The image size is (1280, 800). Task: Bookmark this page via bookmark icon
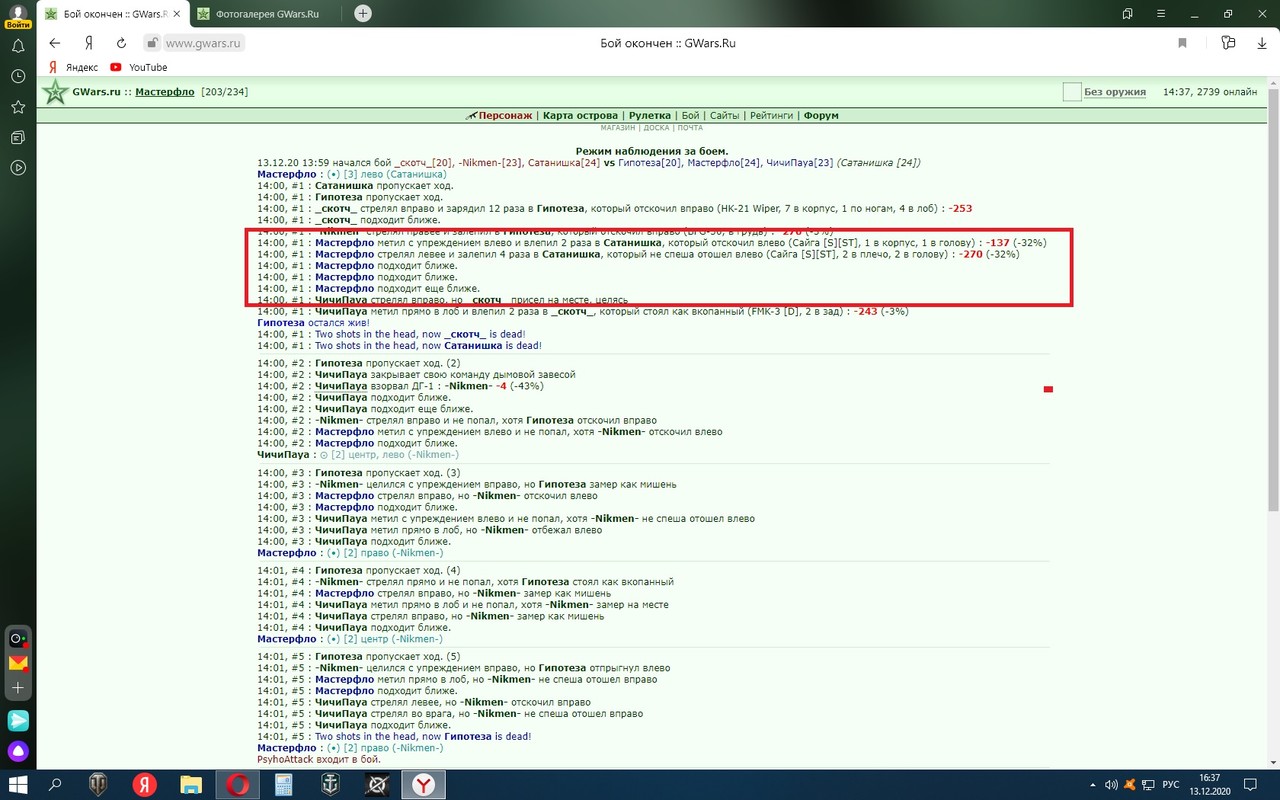click(x=1182, y=43)
